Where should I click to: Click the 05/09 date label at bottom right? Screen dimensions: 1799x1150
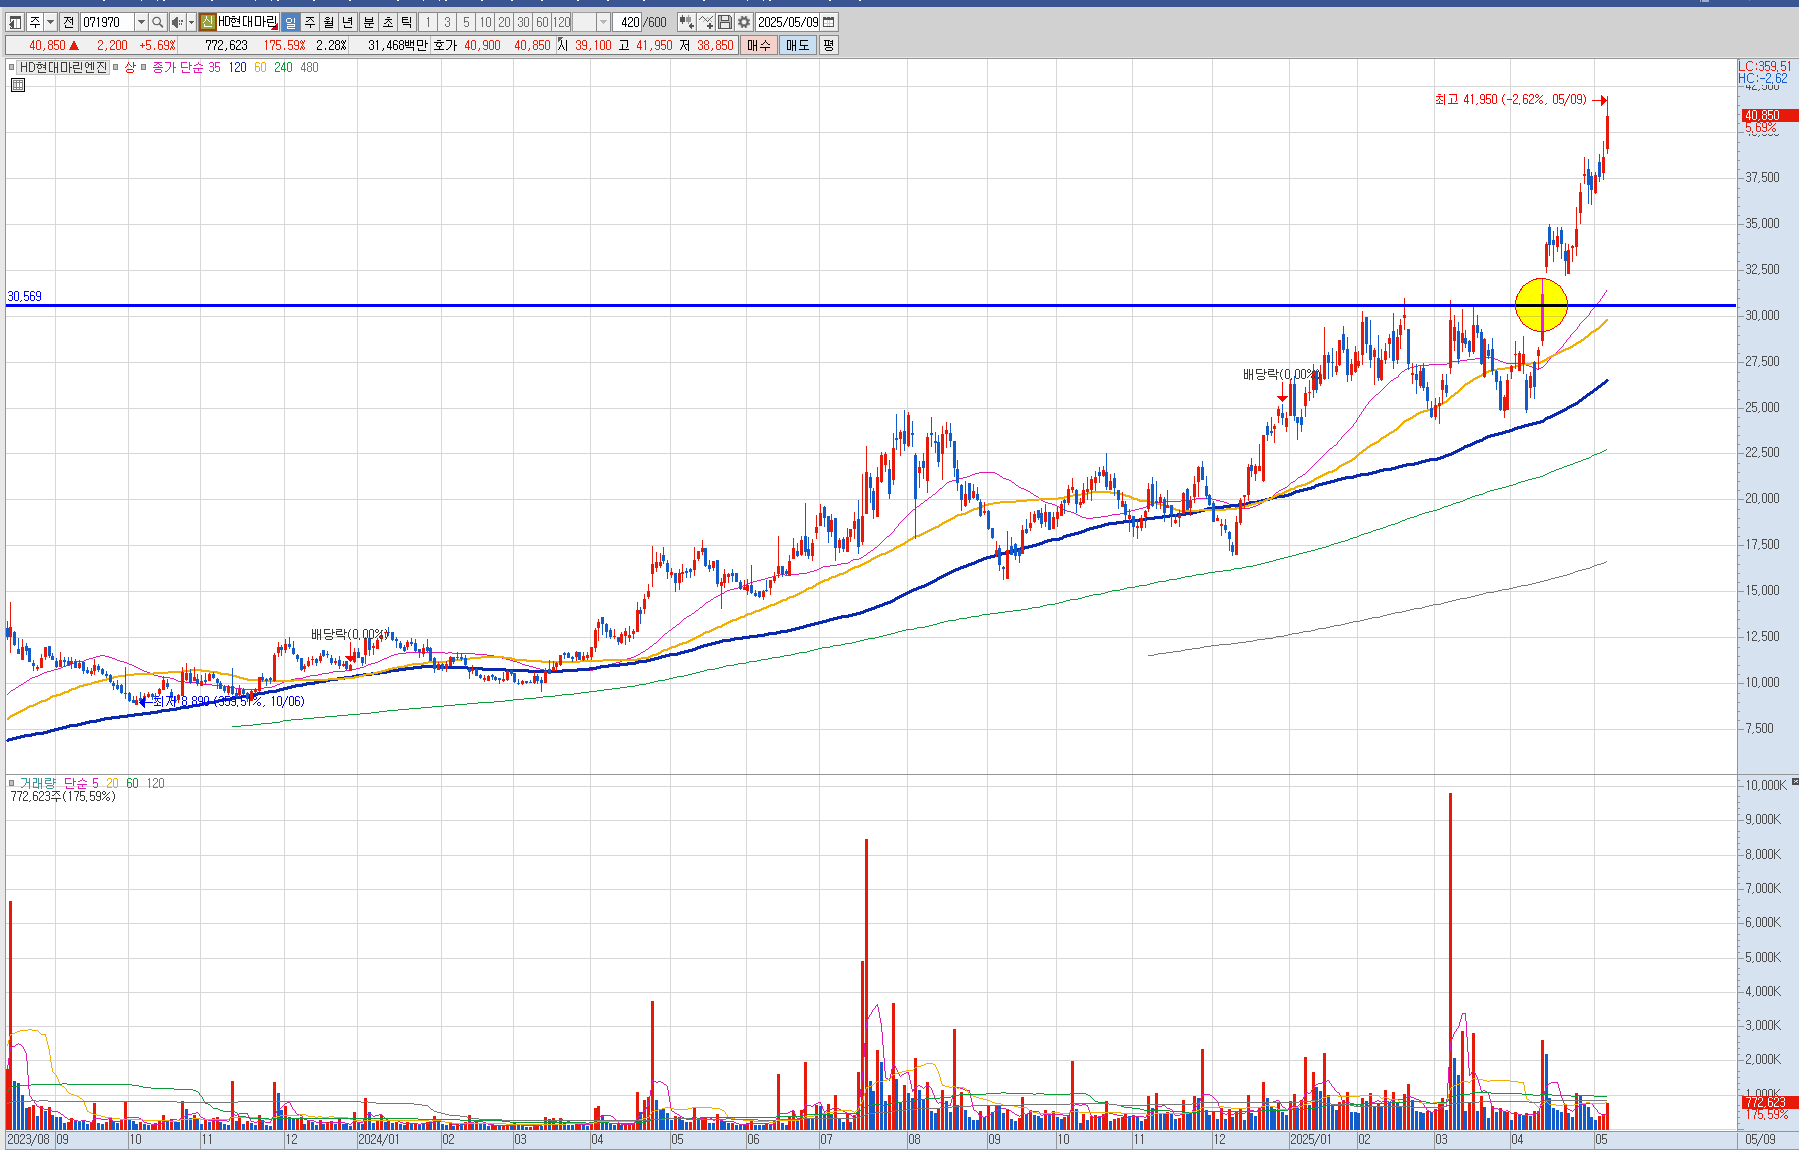pos(1761,1140)
